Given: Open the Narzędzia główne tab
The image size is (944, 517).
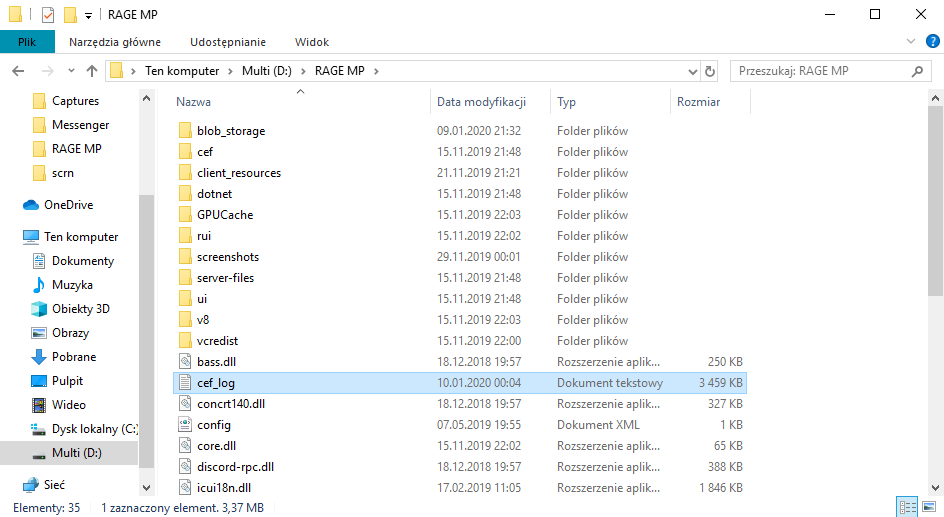Looking at the screenshot, I should tap(114, 42).
